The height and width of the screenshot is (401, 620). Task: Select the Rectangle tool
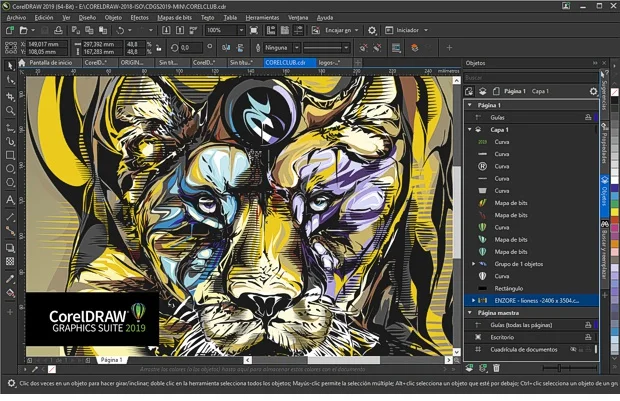pos(10,155)
